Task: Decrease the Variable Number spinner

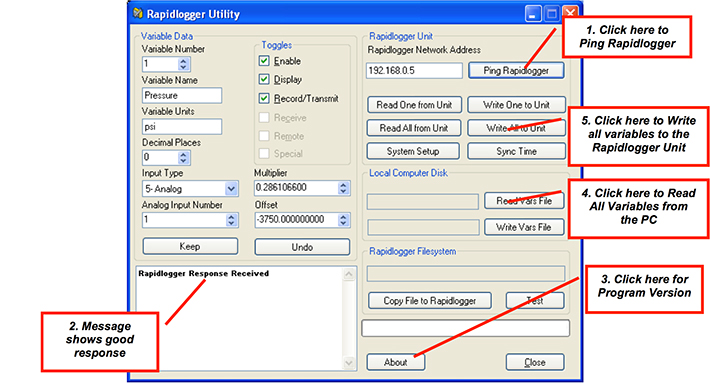Action: 183,67
